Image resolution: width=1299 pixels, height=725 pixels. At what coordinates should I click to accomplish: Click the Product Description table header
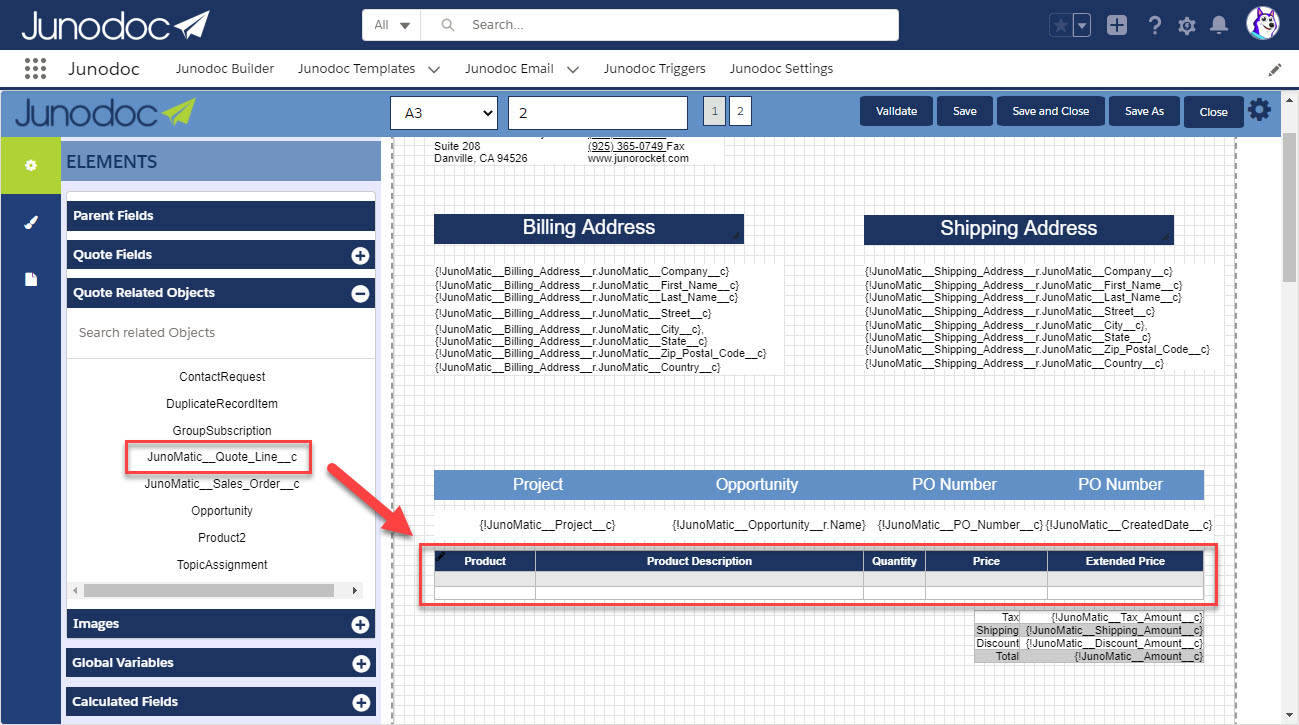tap(699, 561)
